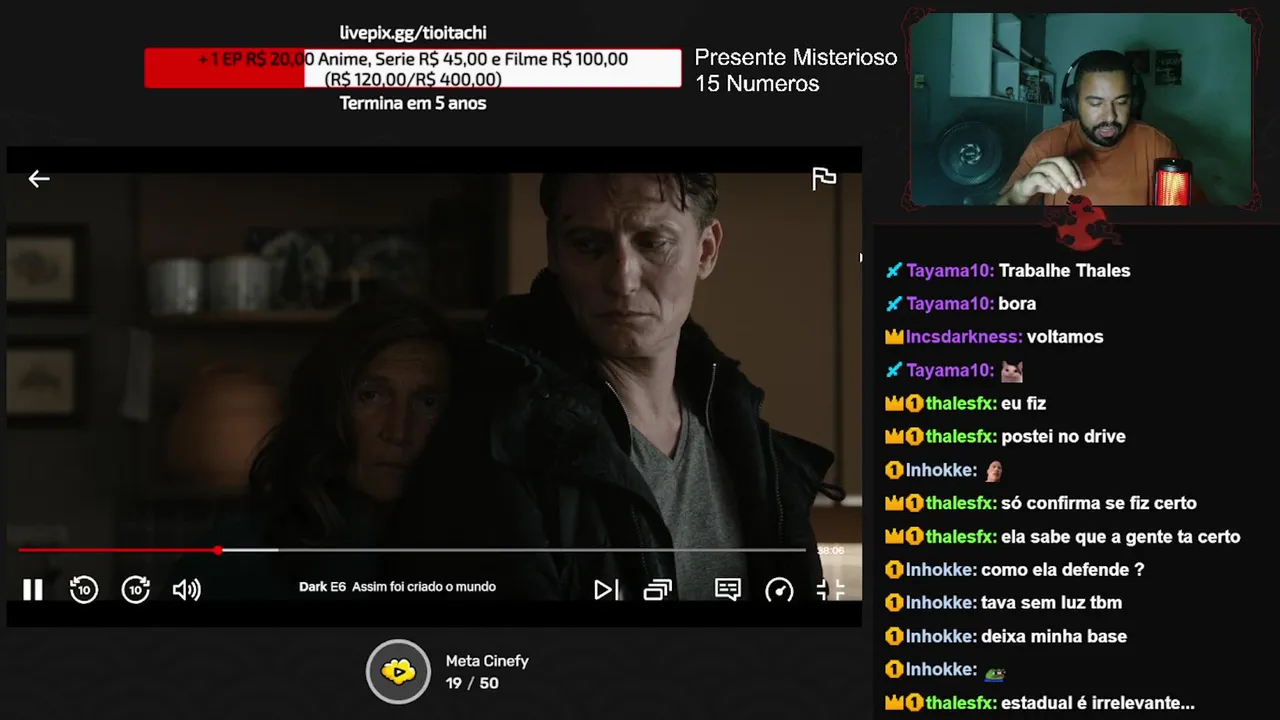Image resolution: width=1280 pixels, height=720 pixels.
Task: Click the remaining time label on the timeline
Action: [831, 550]
